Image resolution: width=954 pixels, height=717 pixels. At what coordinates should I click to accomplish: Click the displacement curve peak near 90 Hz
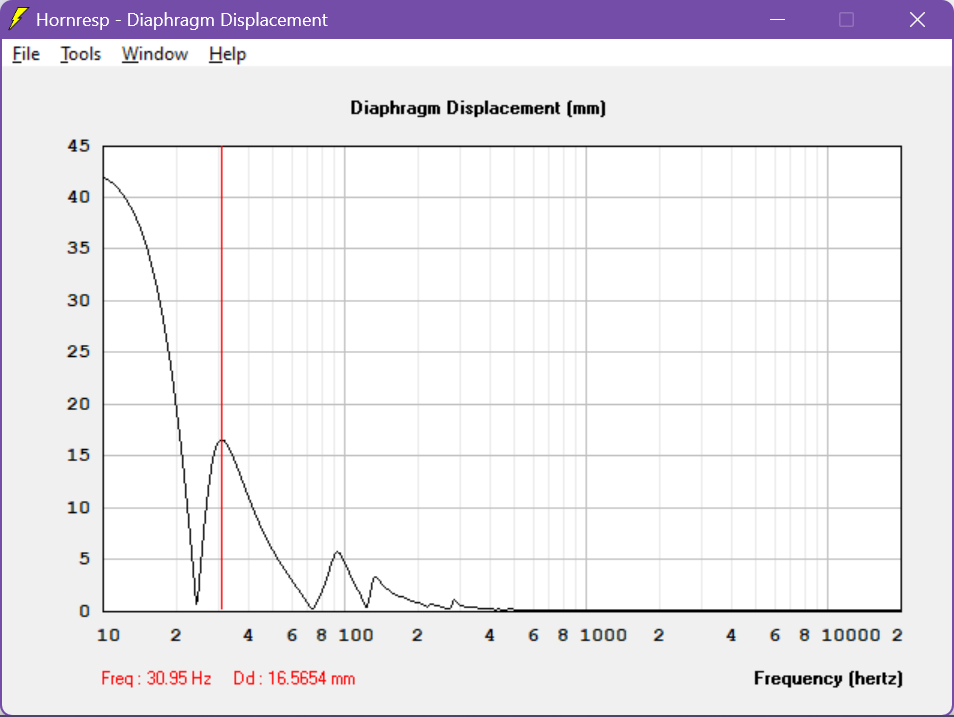(x=338, y=552)
